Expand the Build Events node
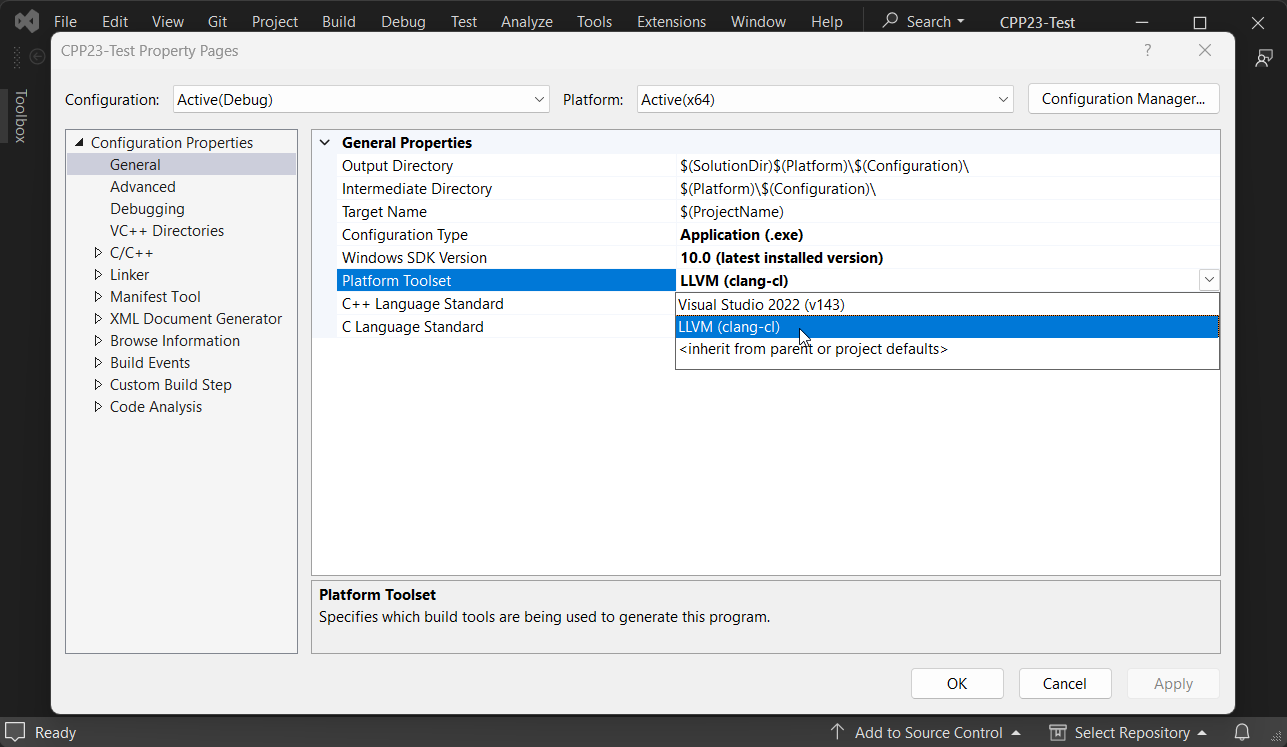 coord(98,363)
